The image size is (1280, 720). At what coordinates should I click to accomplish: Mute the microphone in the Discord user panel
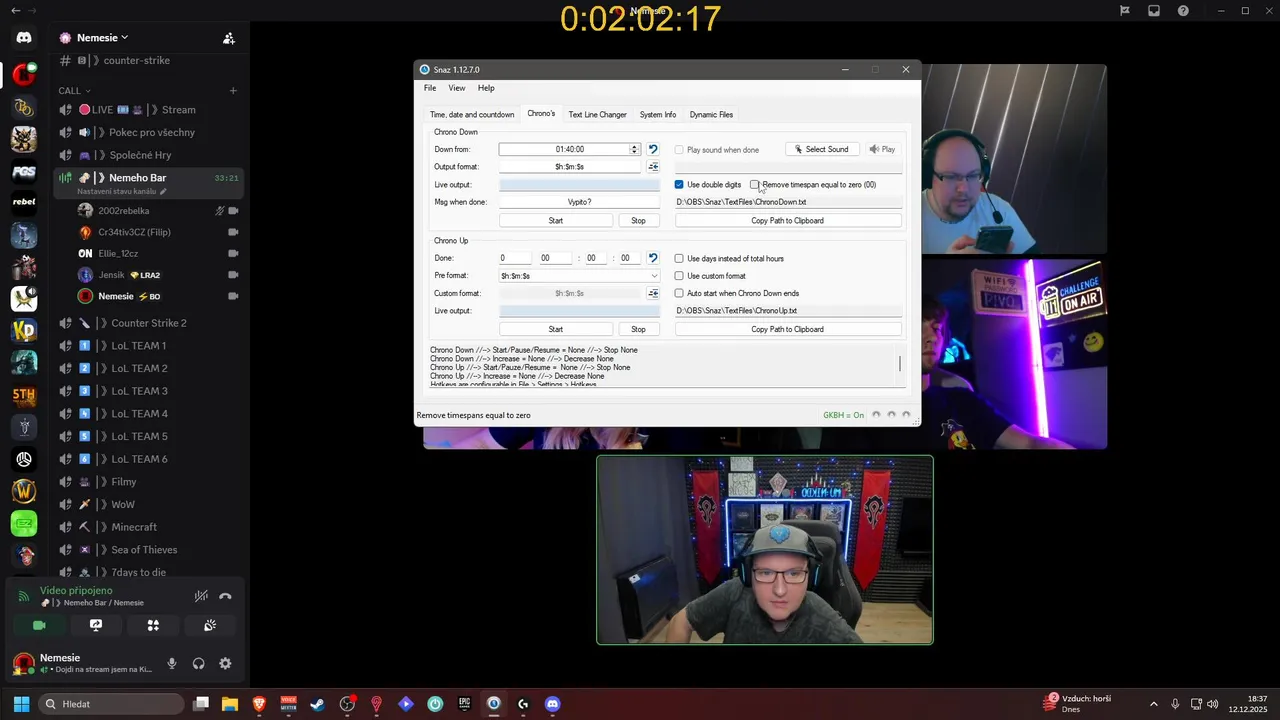(172, 663)
